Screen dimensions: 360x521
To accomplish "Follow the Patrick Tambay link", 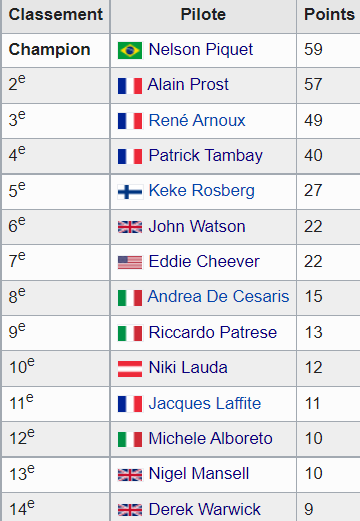I will [206, 156].
